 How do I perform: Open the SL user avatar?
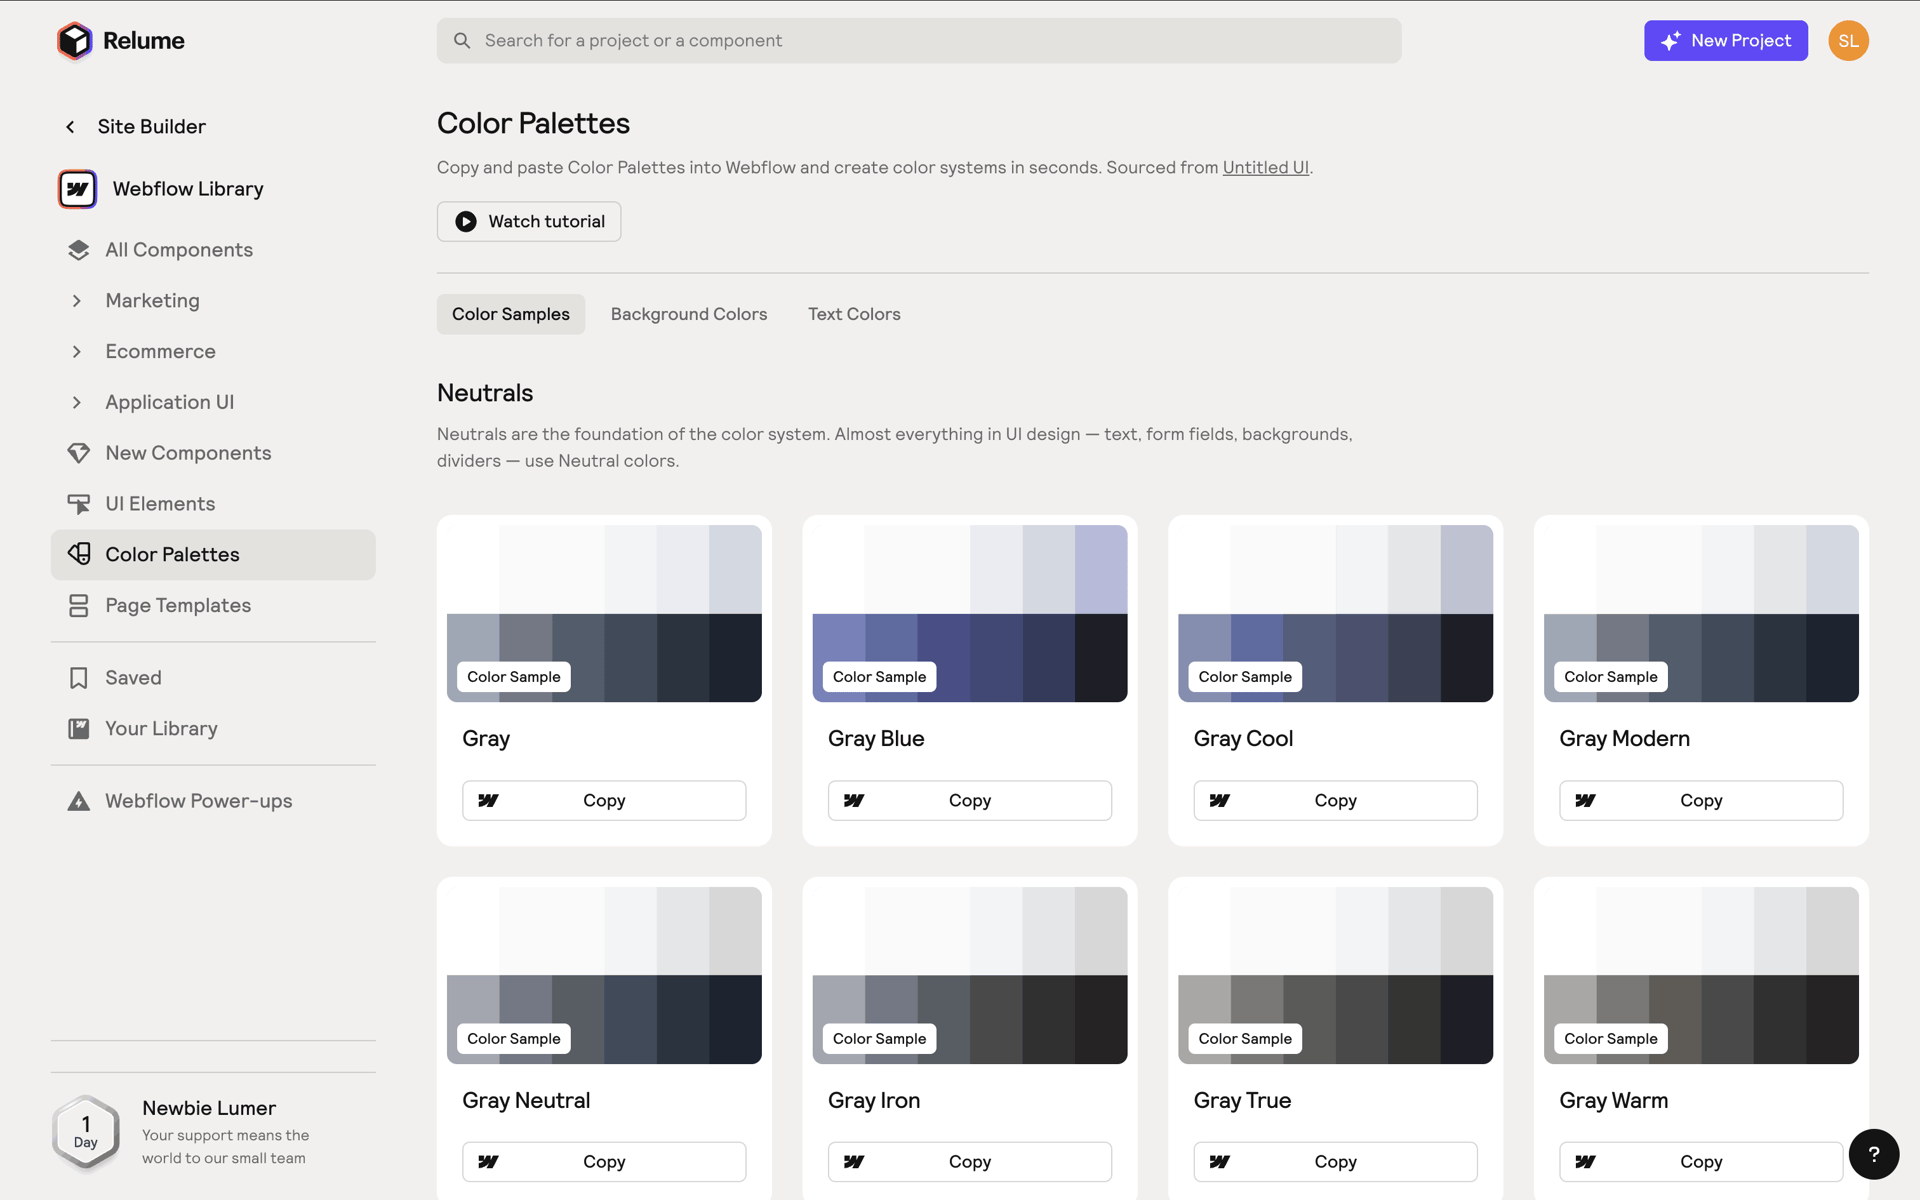click(x=1848, y=41)
